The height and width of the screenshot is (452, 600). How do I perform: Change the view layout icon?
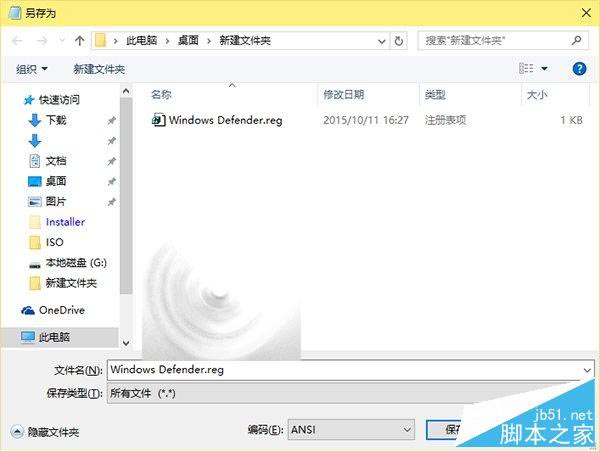coord(526,69)
